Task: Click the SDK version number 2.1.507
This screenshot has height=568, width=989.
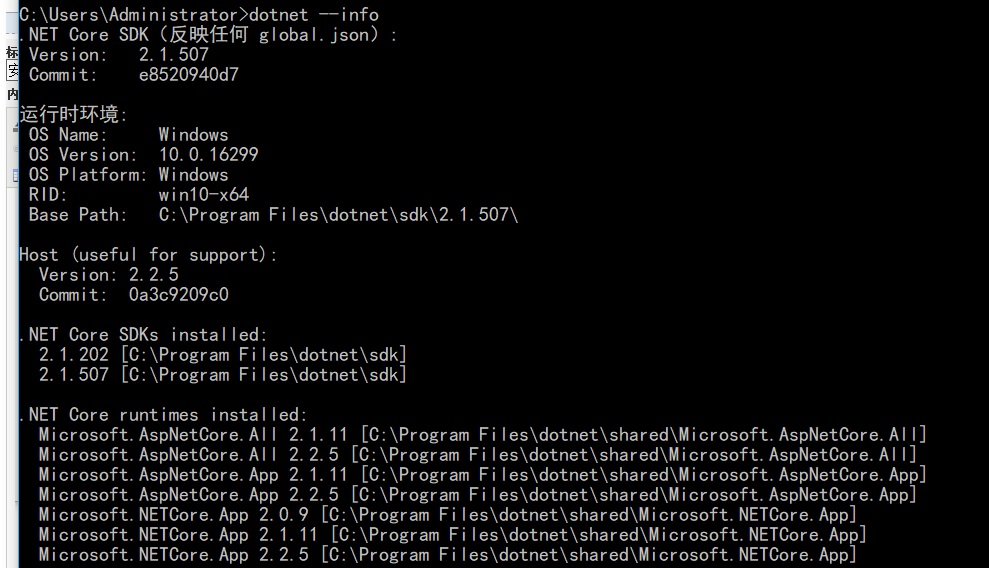Action: [x=173, y=54]
